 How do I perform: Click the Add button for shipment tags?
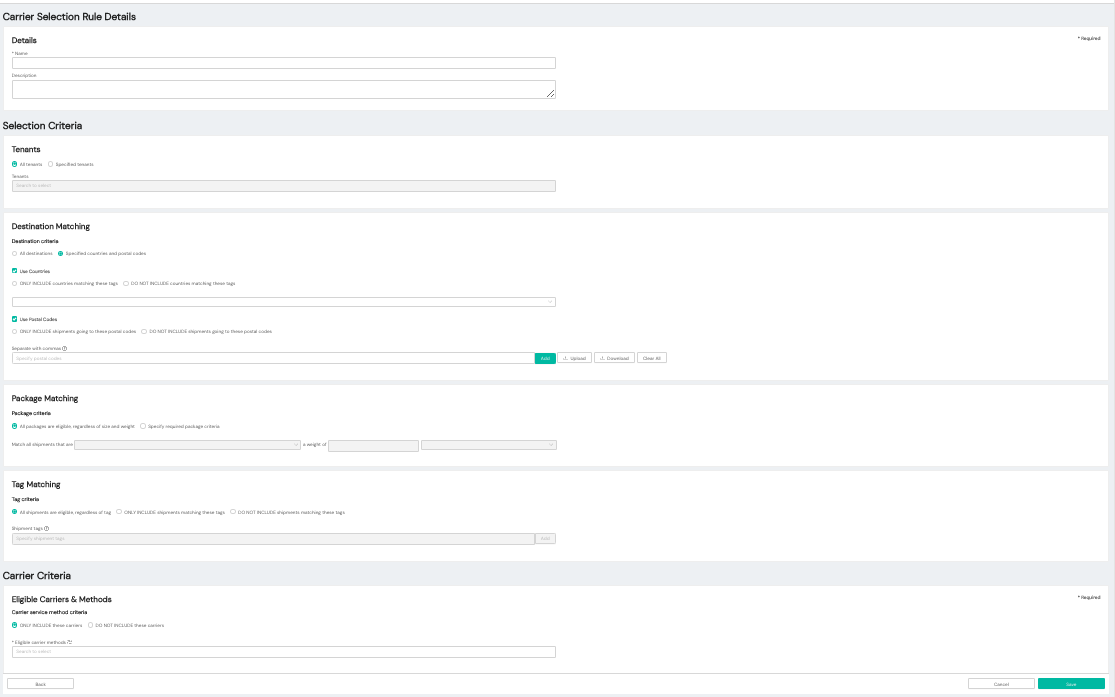(x=545, y=538)
